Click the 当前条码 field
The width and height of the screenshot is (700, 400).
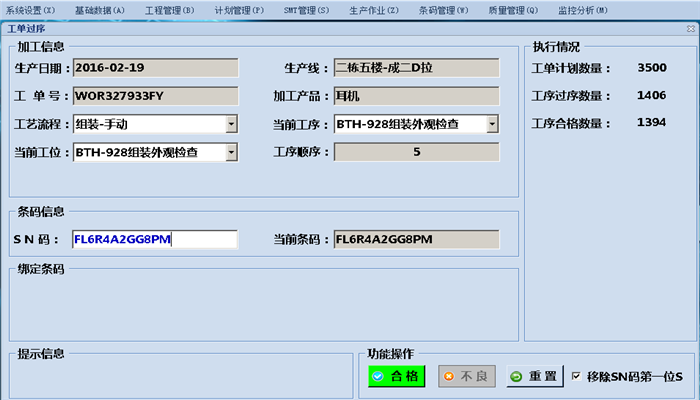[x=417, y=239]
